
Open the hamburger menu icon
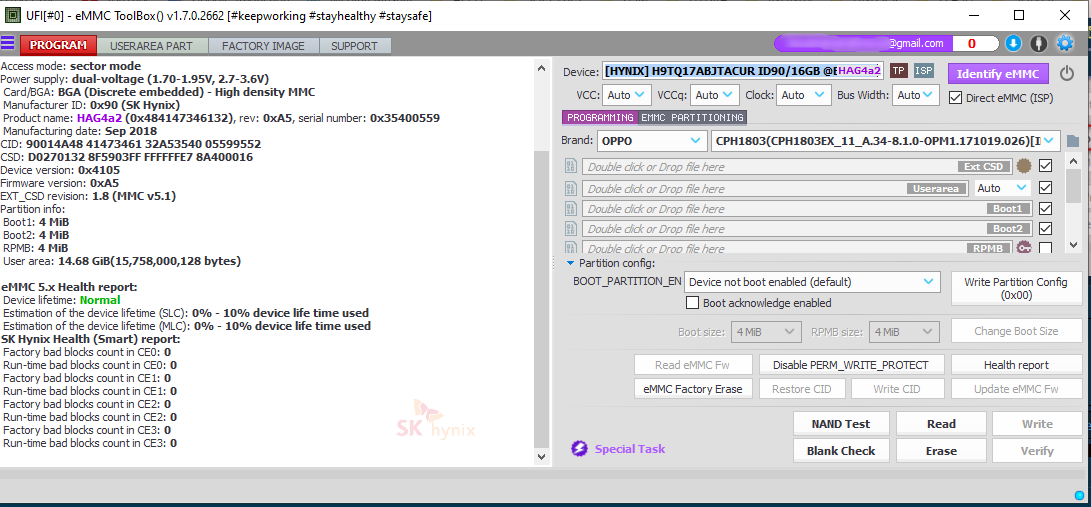coord(8,43)
